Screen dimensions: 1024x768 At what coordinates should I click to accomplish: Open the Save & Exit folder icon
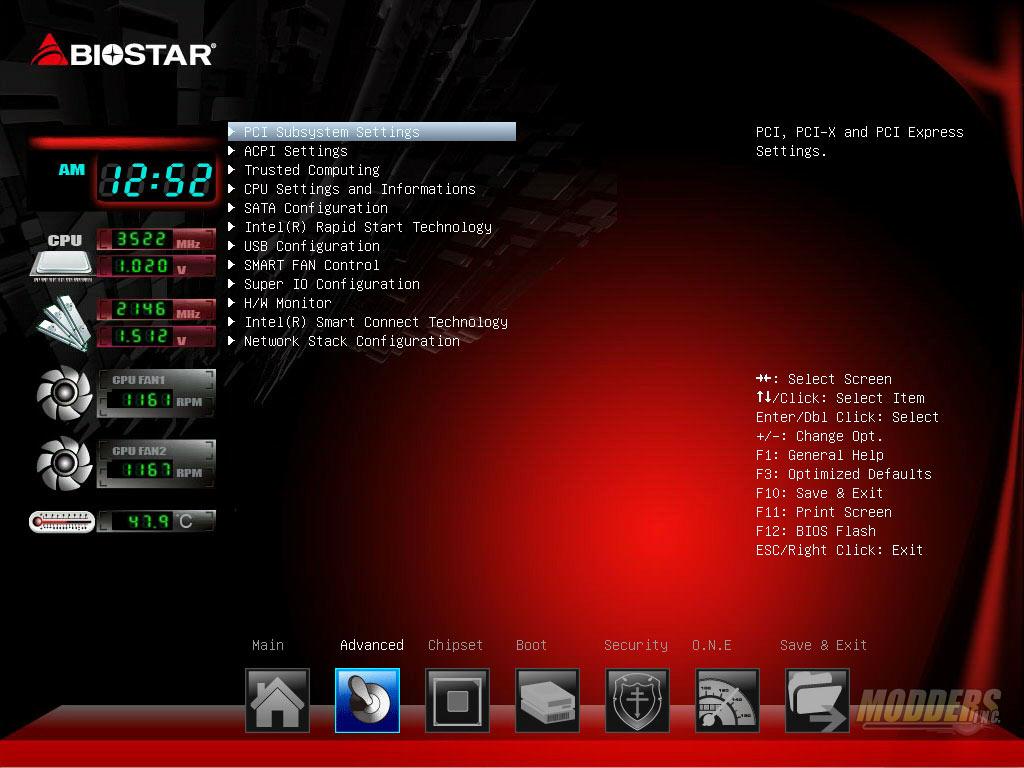(817, 700)
